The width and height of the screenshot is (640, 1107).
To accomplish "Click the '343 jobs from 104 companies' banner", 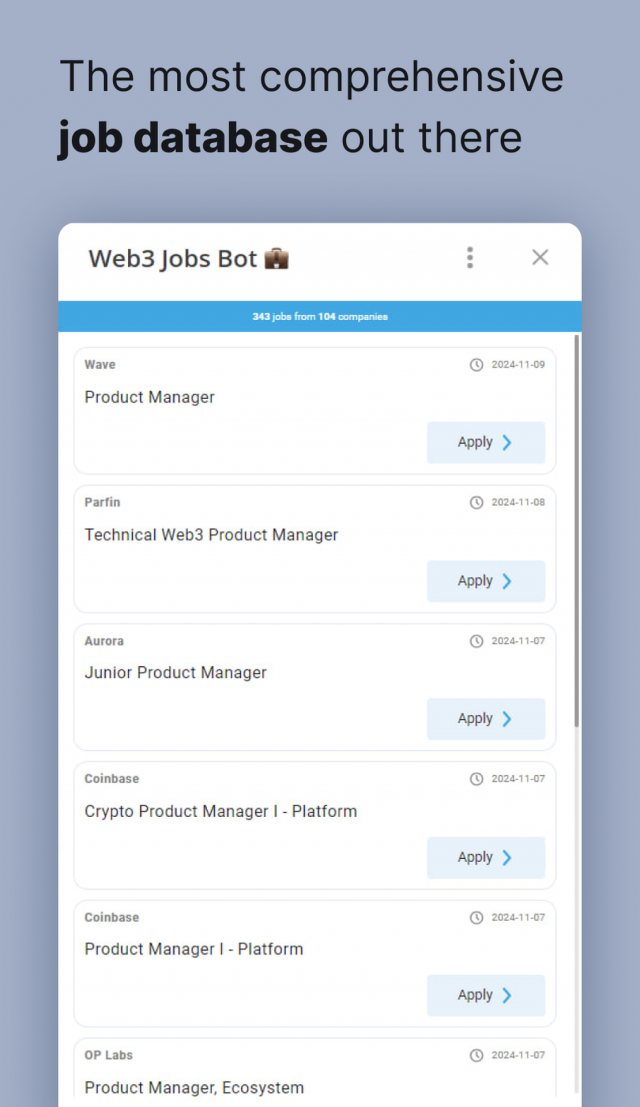I will pyautogui.click(x=320, y=316).
